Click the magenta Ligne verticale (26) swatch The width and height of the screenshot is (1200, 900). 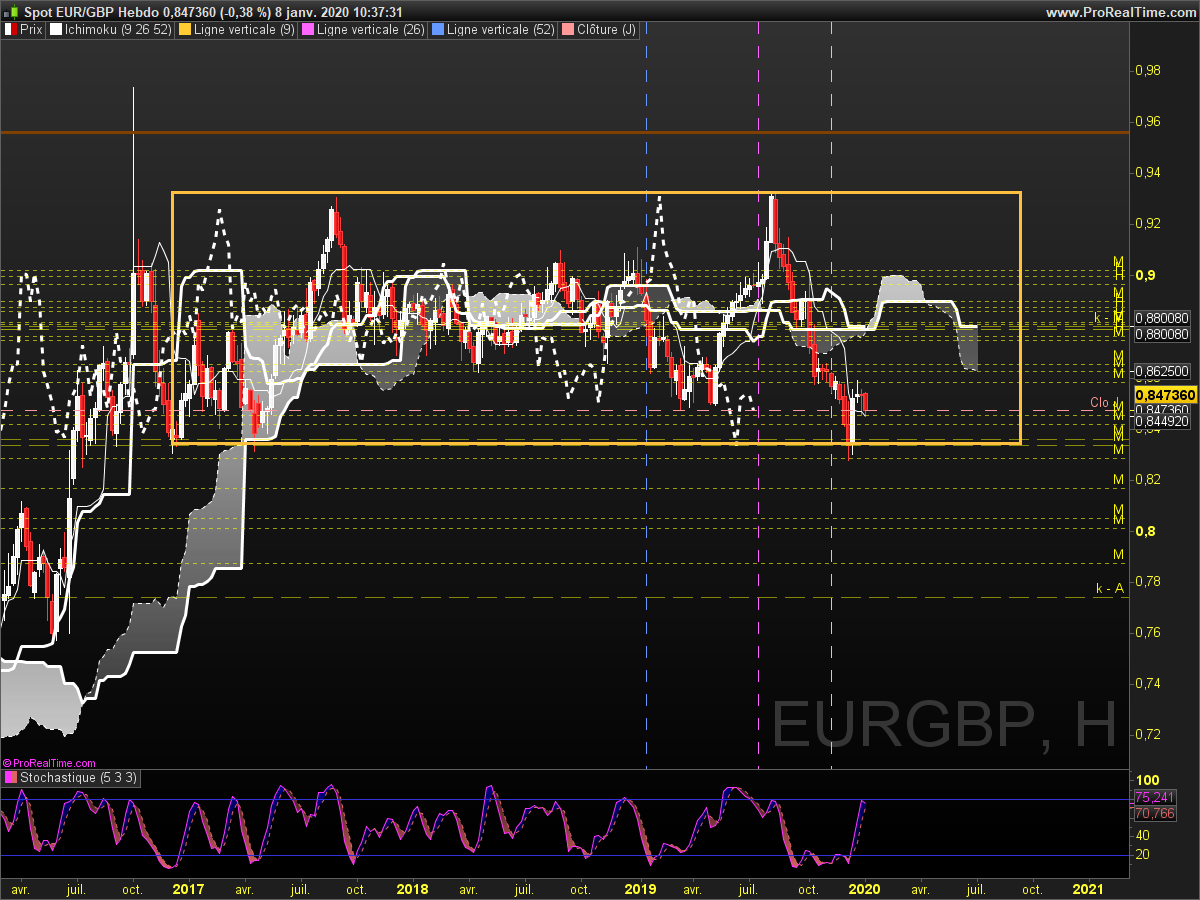pyautogui.click(x=308, y=30)
